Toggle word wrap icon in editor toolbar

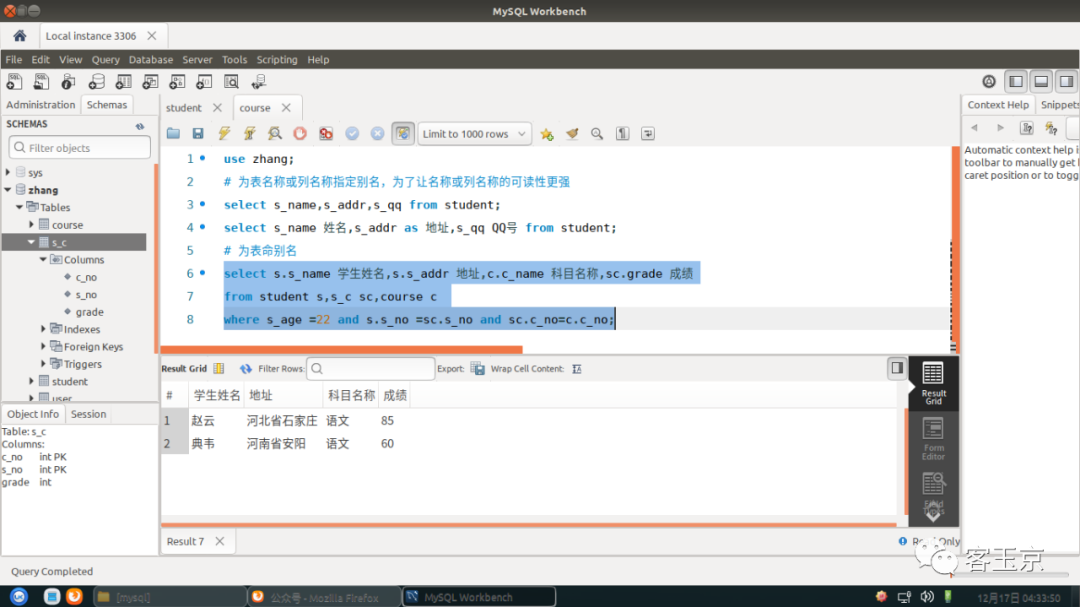tap(647, 134)
